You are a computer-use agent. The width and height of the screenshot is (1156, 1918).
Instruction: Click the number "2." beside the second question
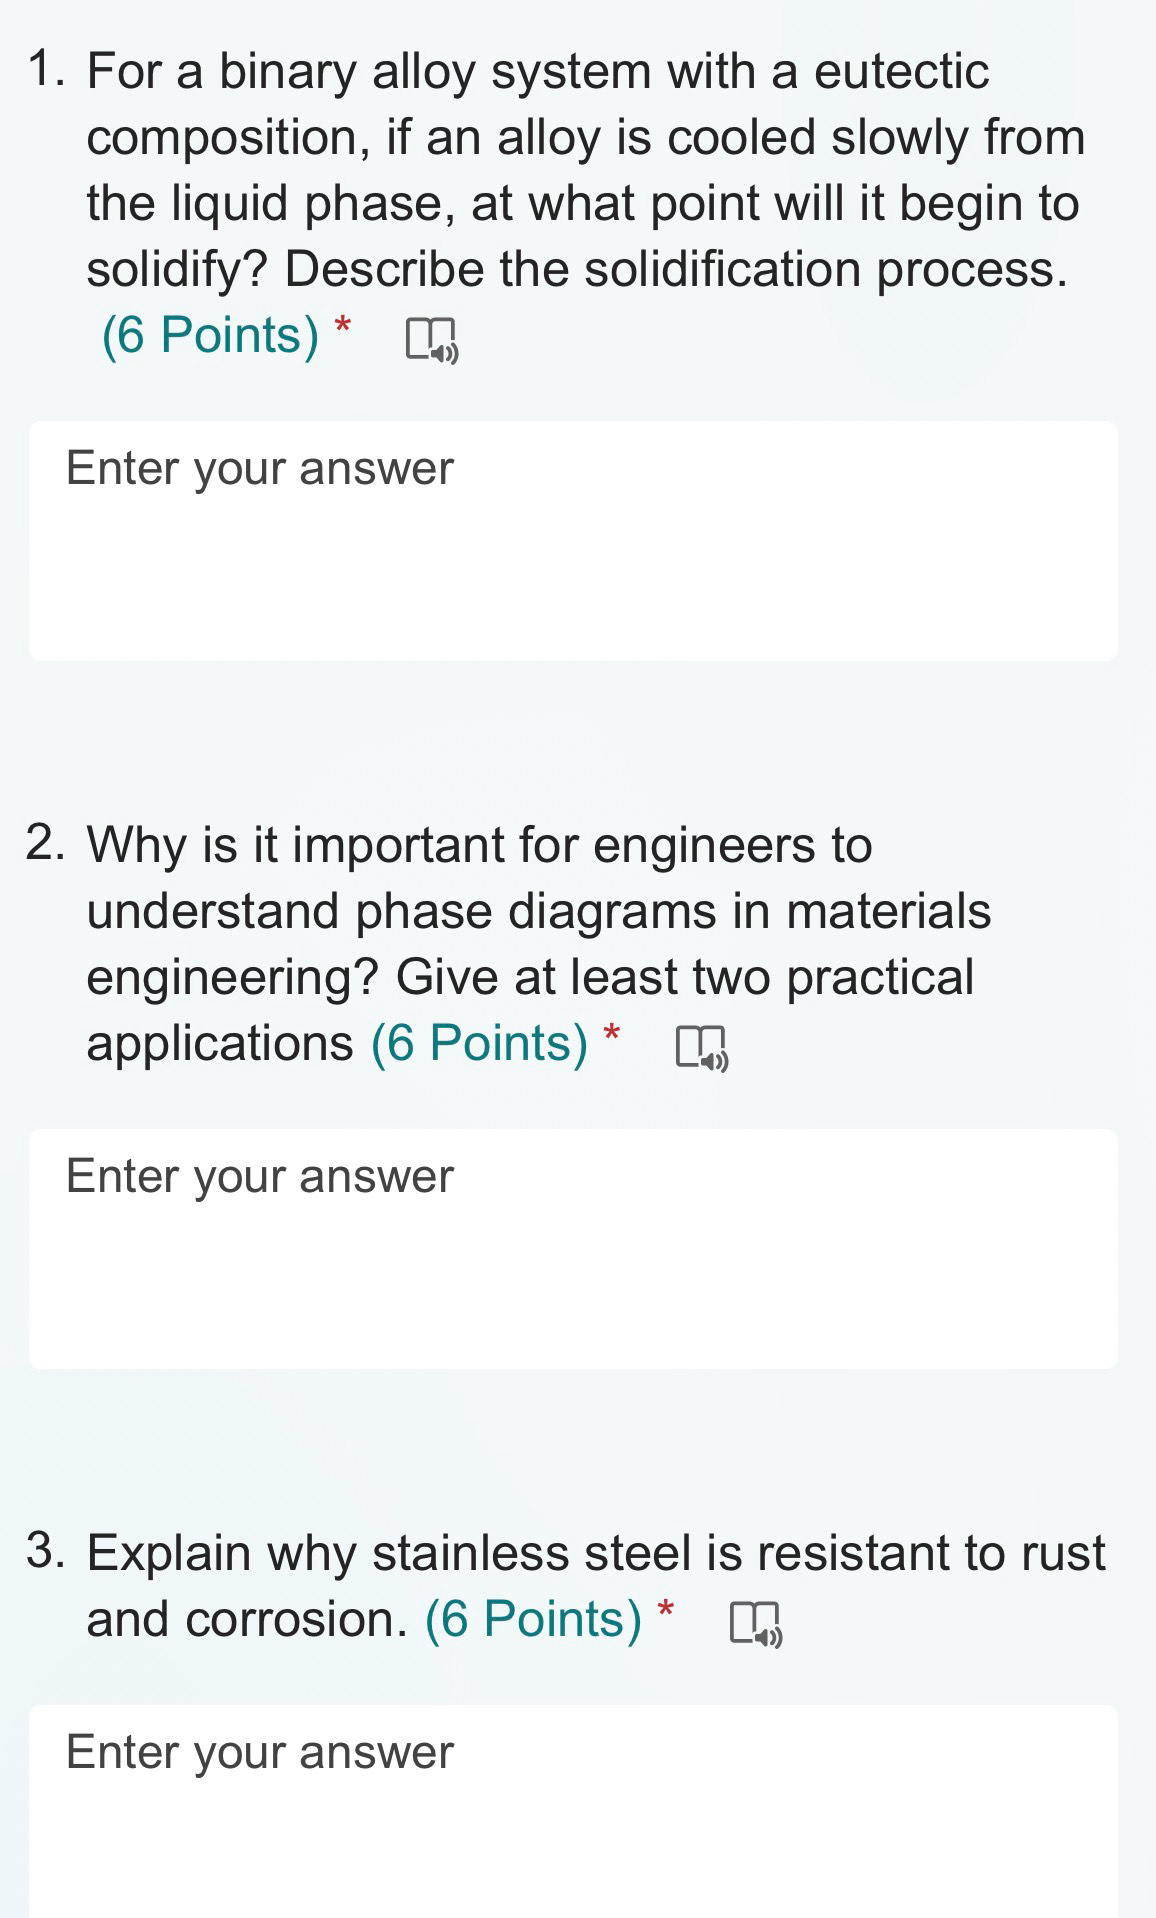(47, 844)
